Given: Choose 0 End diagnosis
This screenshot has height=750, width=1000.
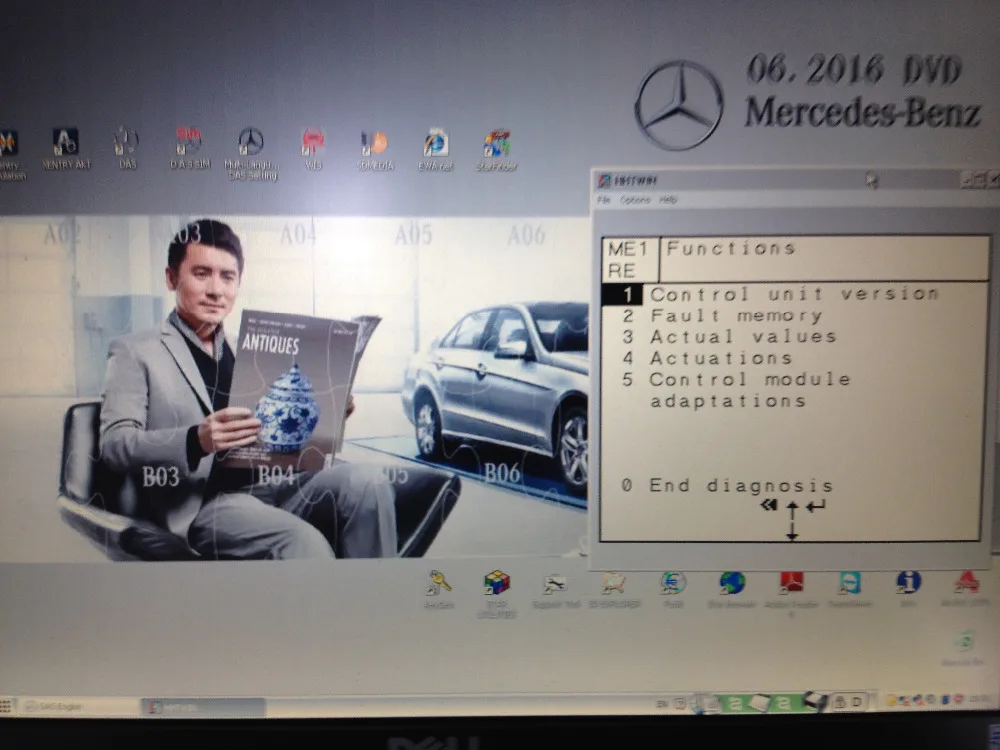Looking at the screenshot, I should 728,486.
